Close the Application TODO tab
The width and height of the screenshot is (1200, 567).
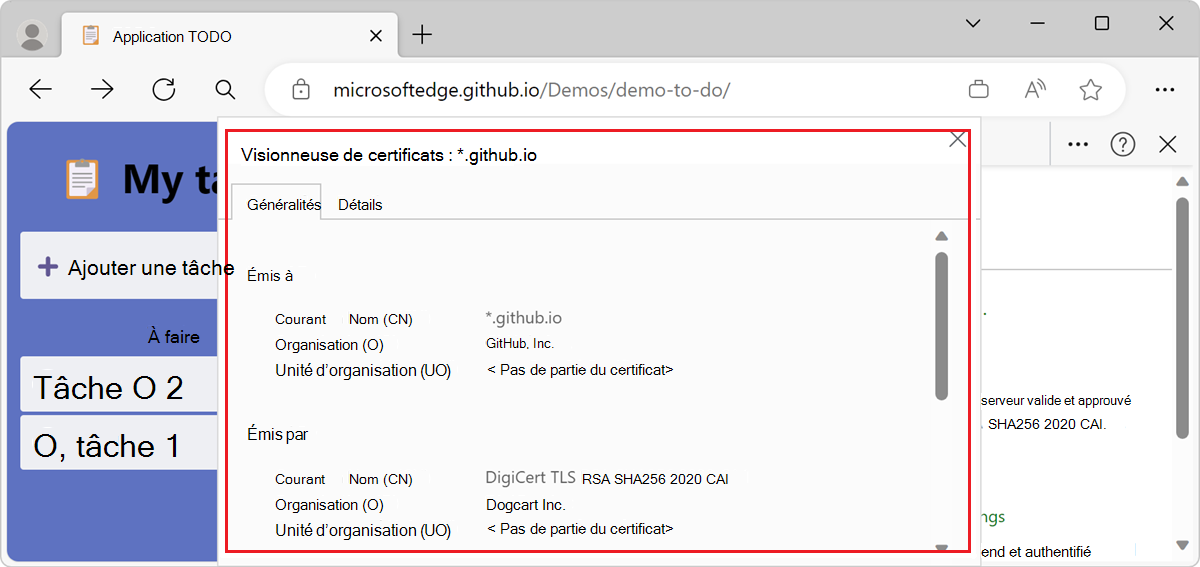[376, 36]
